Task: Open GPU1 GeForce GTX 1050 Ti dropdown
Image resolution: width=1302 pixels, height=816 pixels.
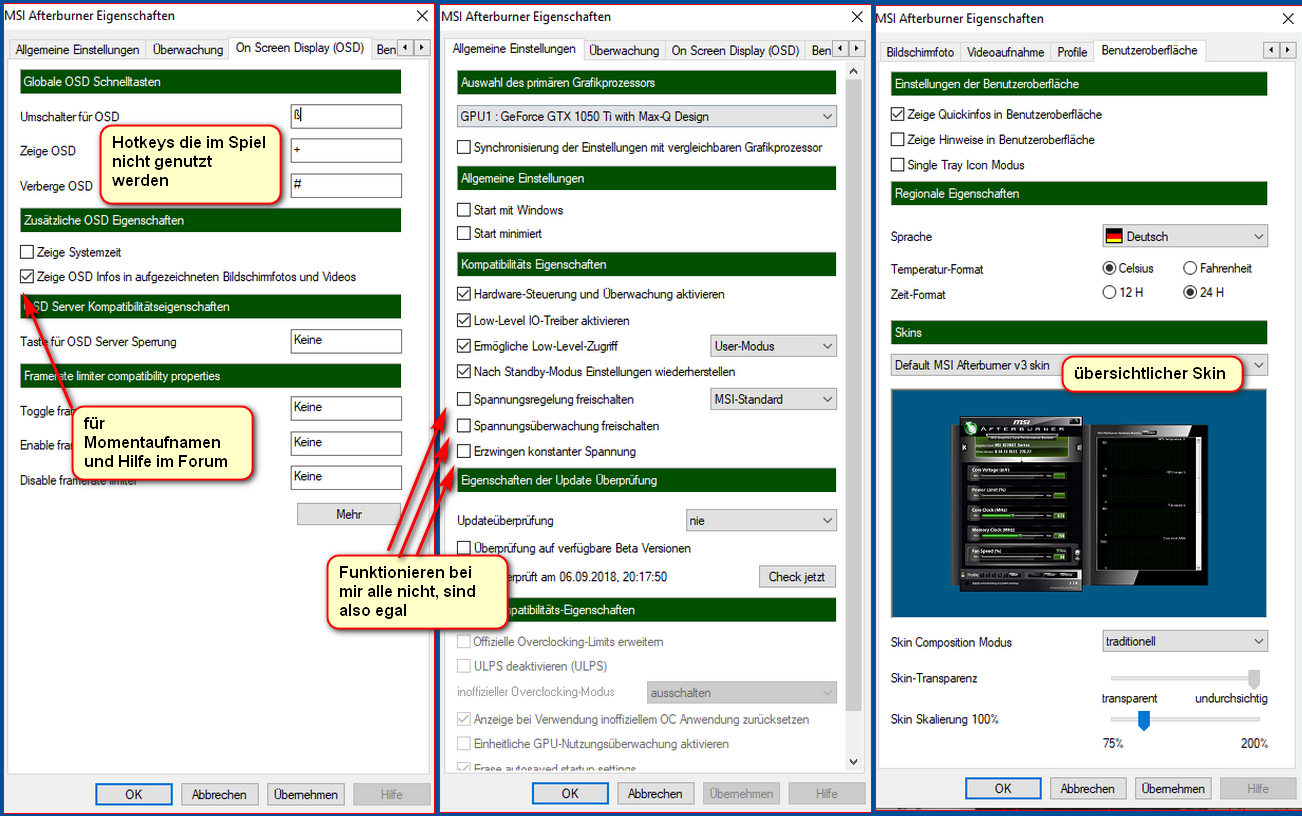Action: (647, 116)
